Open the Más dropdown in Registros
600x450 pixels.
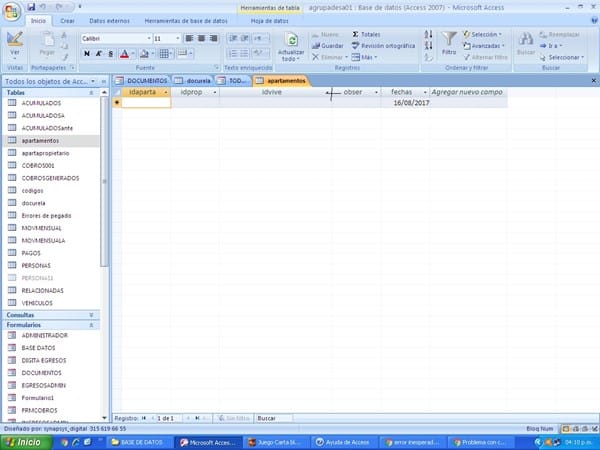tap(365, 57)
